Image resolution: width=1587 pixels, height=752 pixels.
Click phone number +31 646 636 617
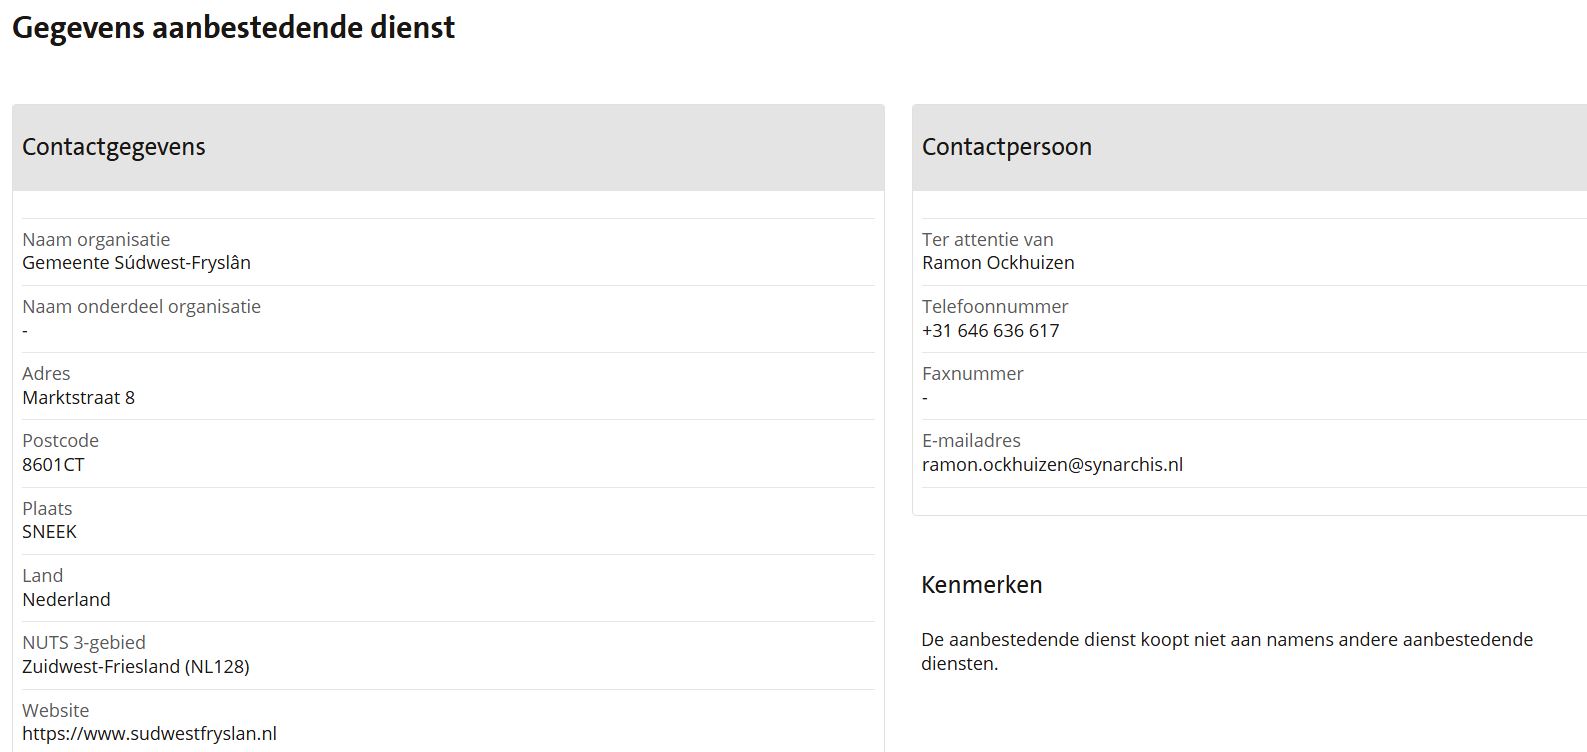click(990, 330)
